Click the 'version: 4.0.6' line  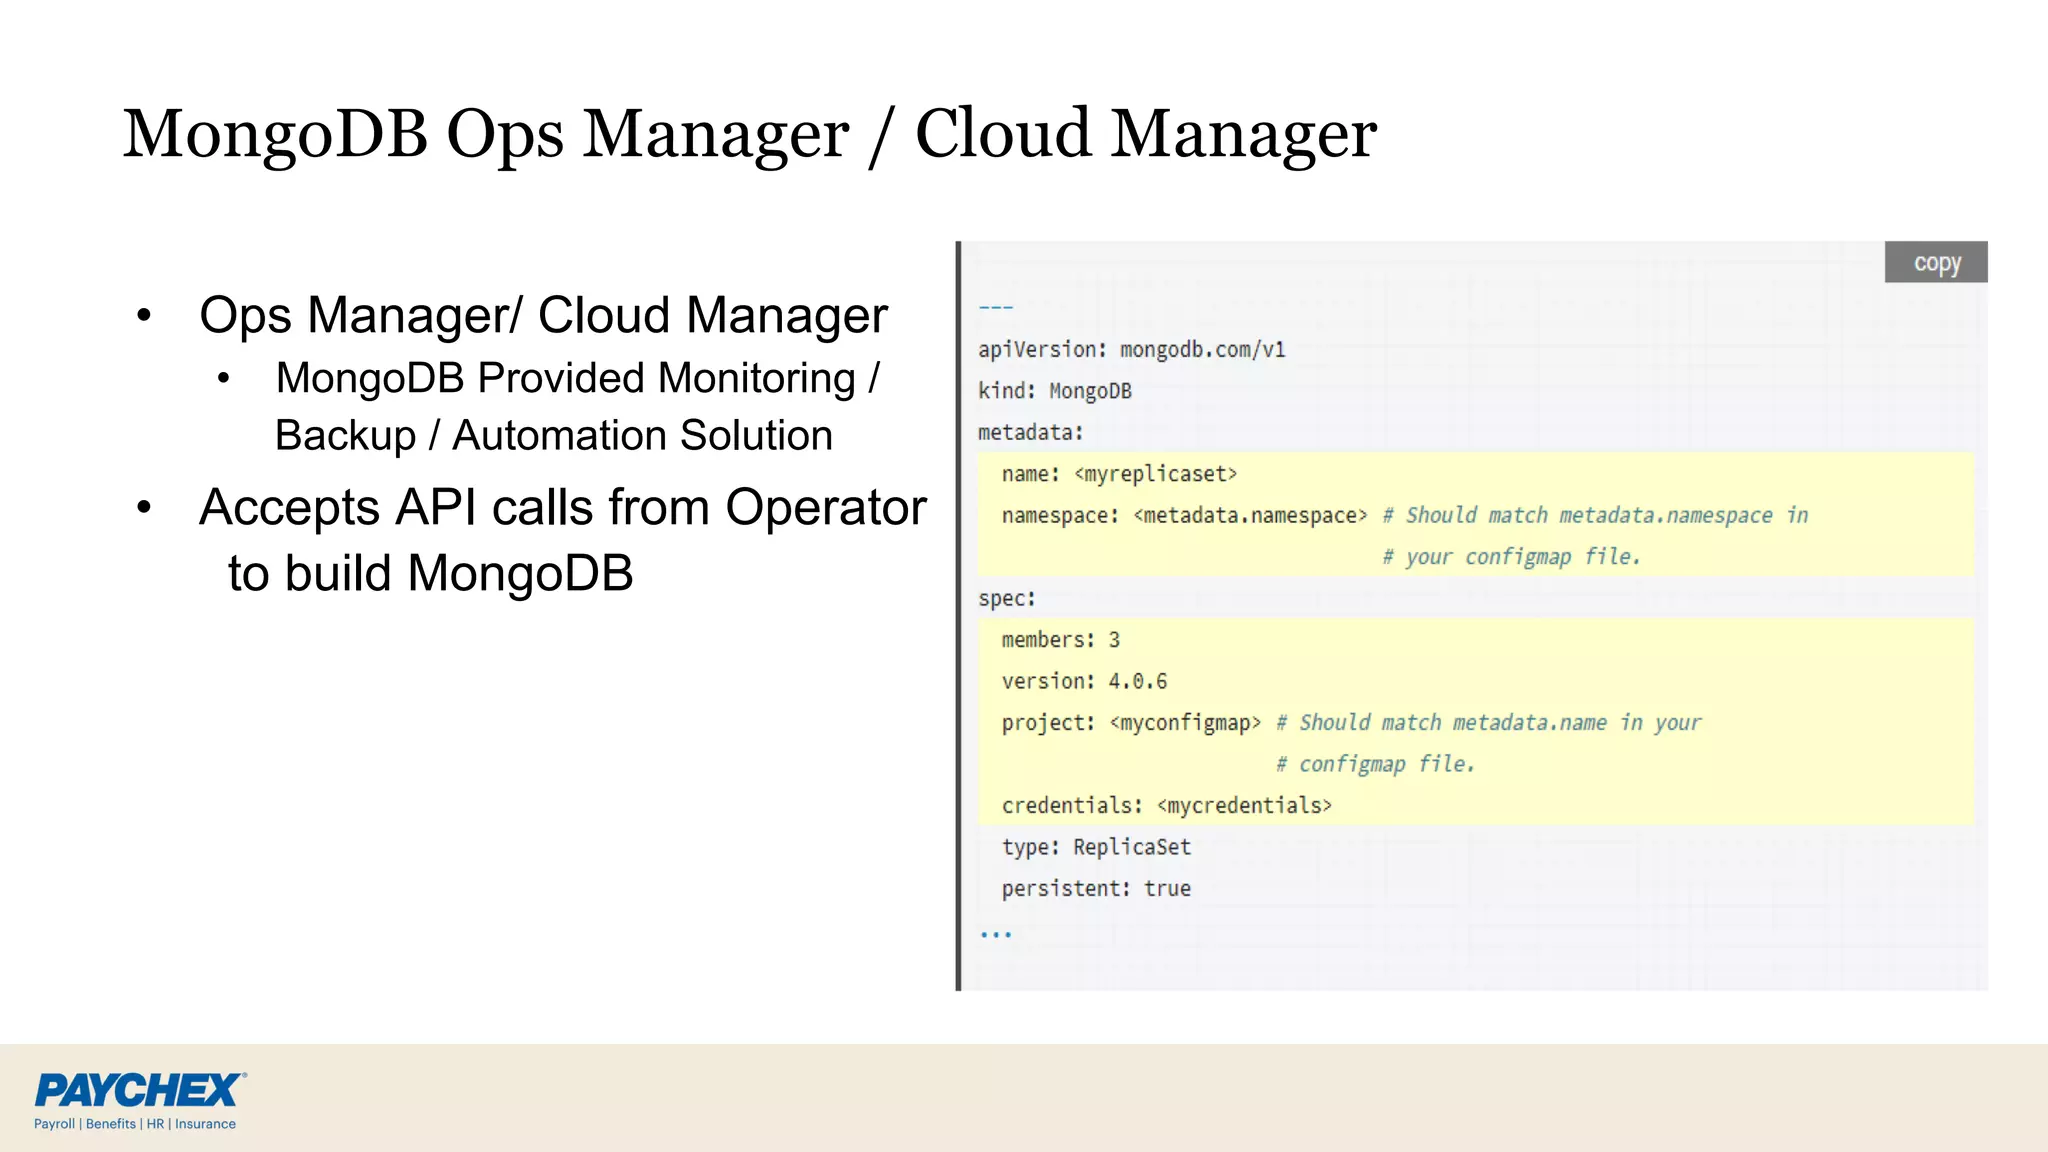point(1084,682)
